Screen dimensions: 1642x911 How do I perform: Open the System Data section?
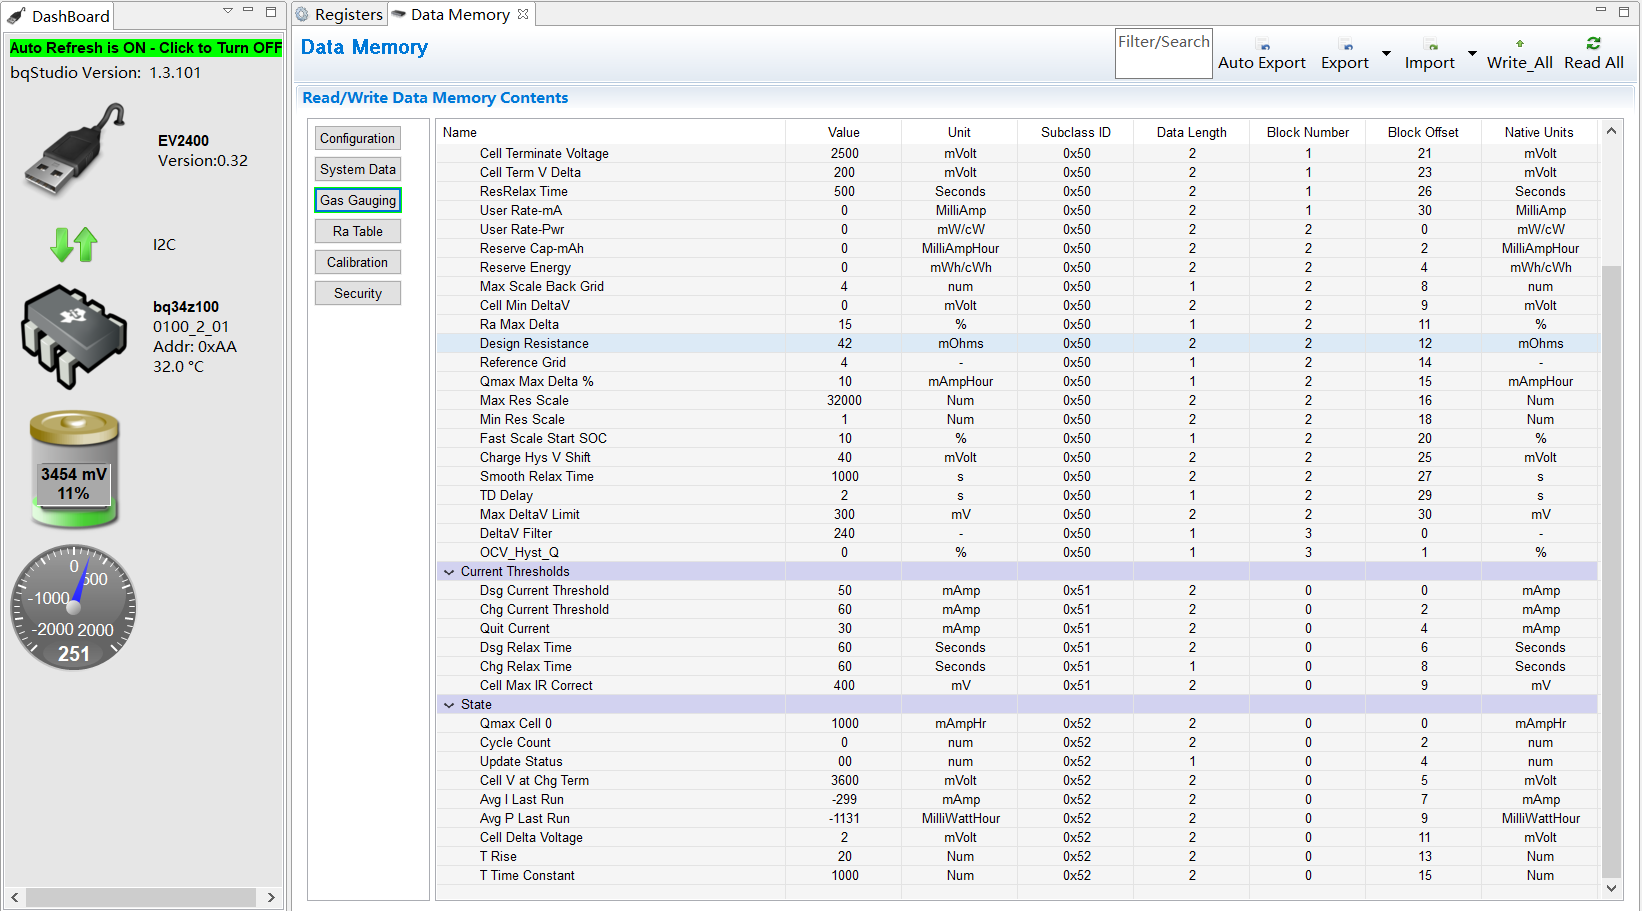click(x=358, y=169)
